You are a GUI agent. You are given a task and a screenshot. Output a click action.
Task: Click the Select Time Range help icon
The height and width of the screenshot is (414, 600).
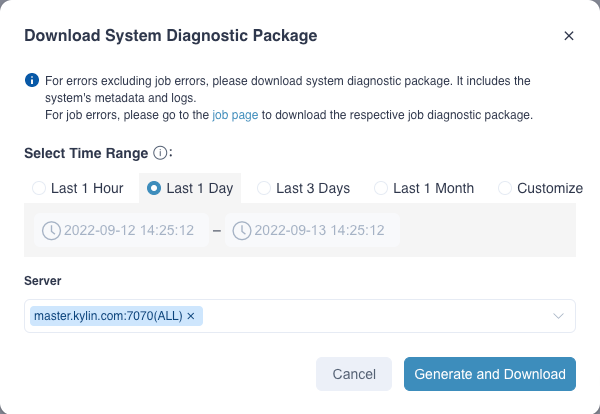click(x=159, y=153)
